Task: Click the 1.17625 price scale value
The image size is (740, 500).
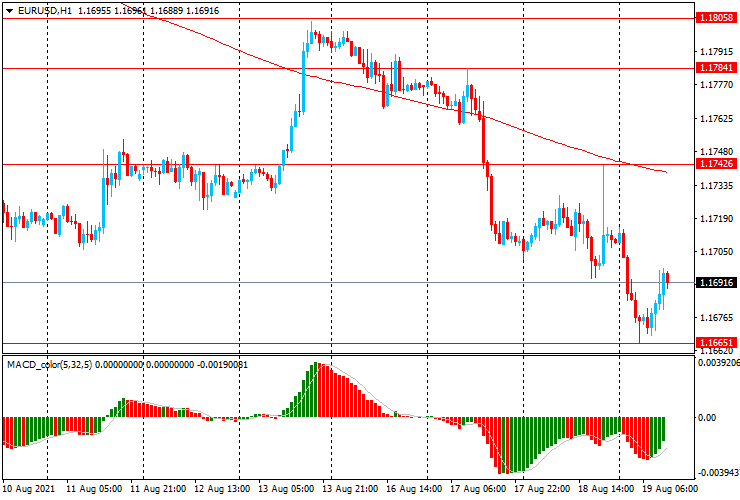Action: pos(717,119)
